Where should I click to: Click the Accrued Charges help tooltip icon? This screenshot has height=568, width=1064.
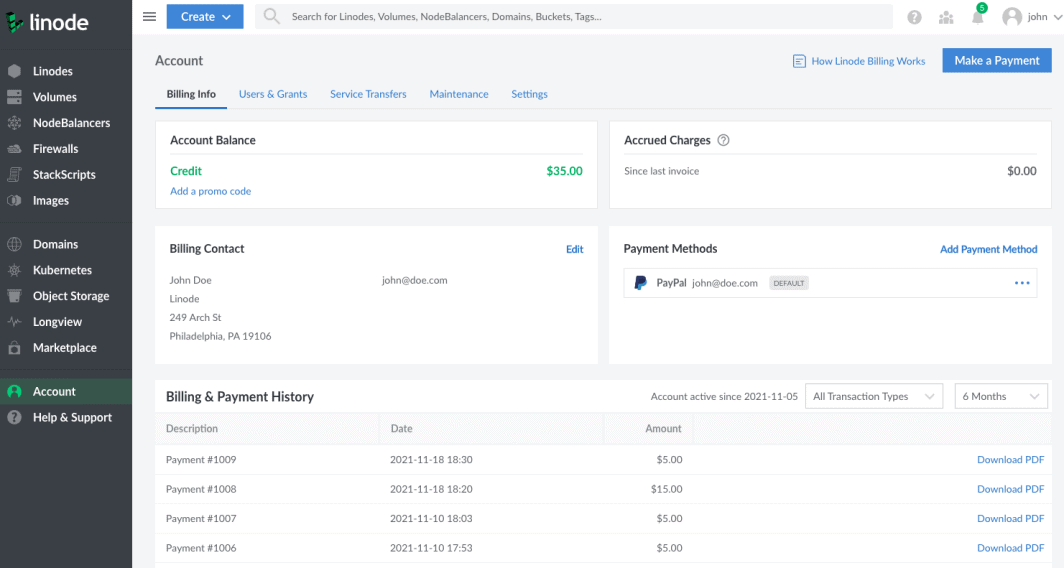724,141
